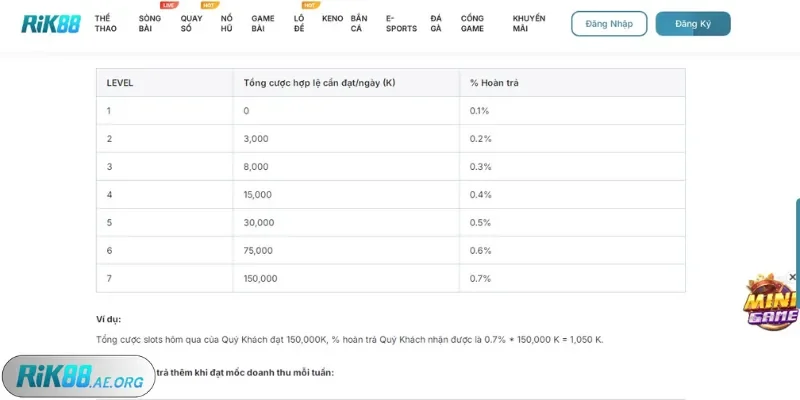Click the Level 7 row's 150,000 cell
The image size is (800, 400).
click(261, 278)
